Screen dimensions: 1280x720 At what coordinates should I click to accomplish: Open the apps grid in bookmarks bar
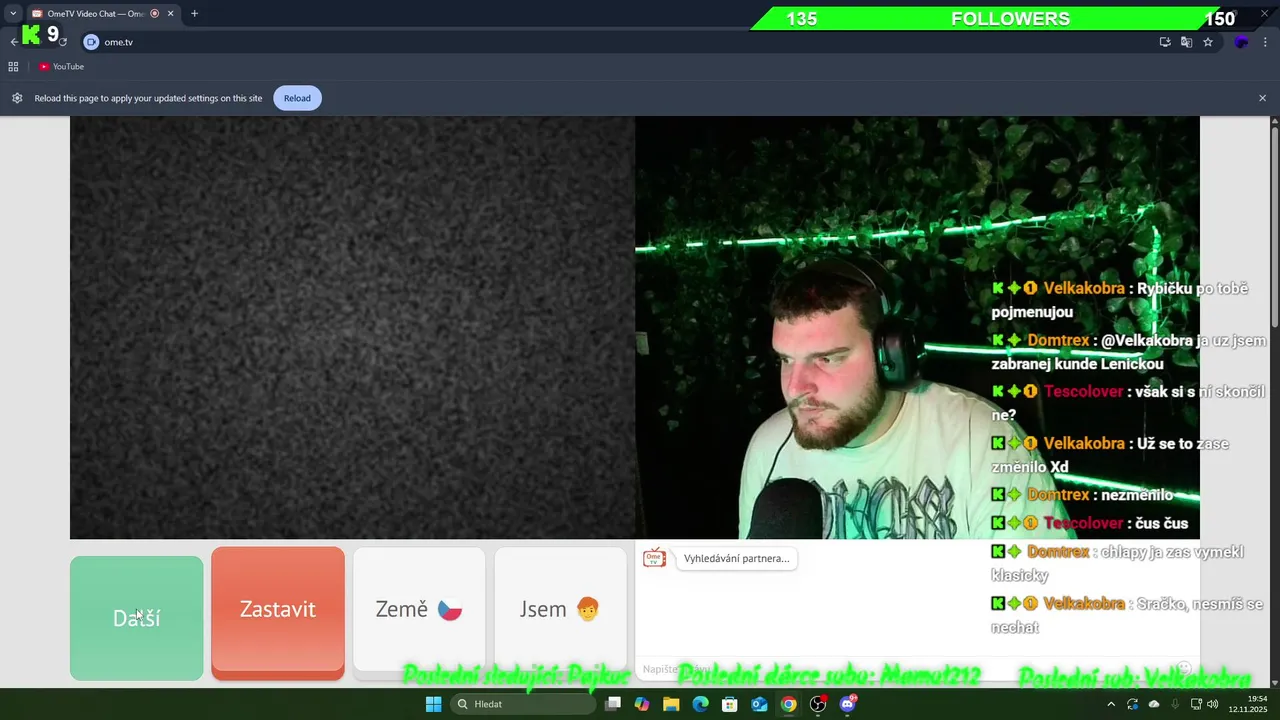tap(13, 67)
